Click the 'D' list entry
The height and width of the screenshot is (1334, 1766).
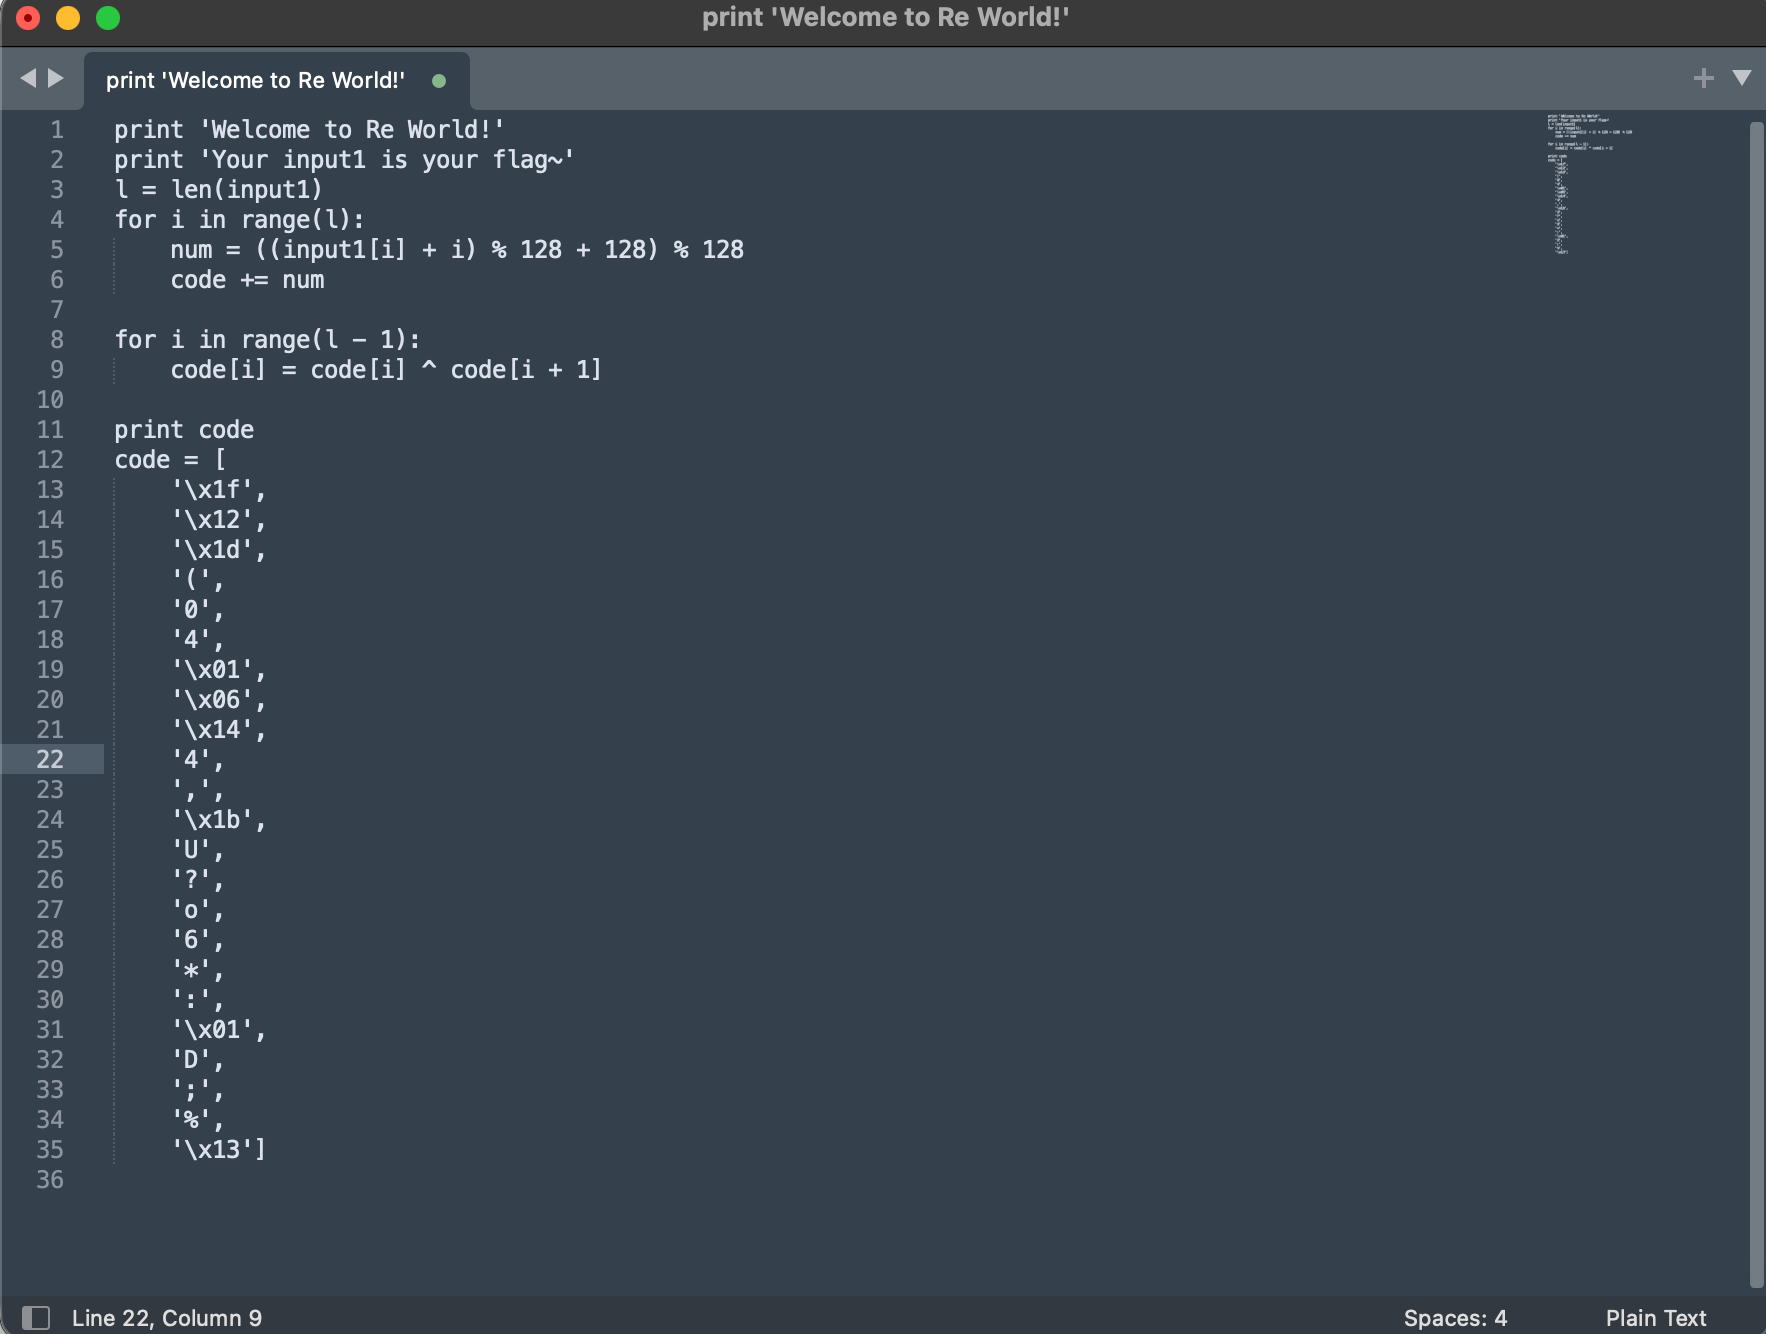coord(198,1060)
